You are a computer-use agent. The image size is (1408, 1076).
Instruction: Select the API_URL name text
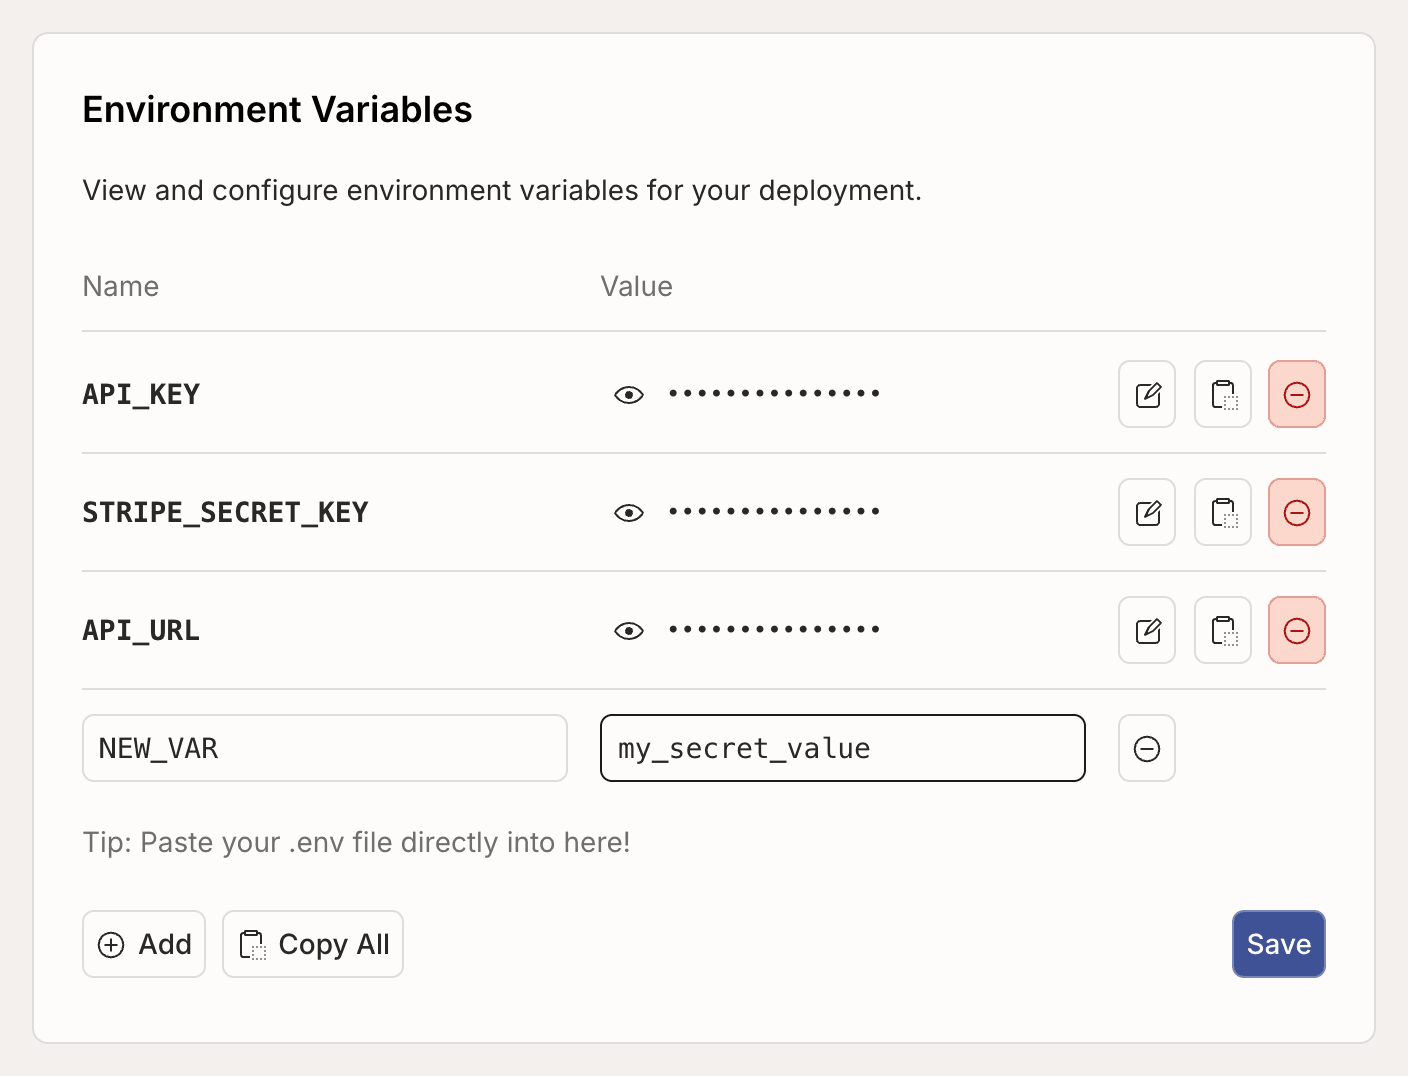(x=141, y=631)
